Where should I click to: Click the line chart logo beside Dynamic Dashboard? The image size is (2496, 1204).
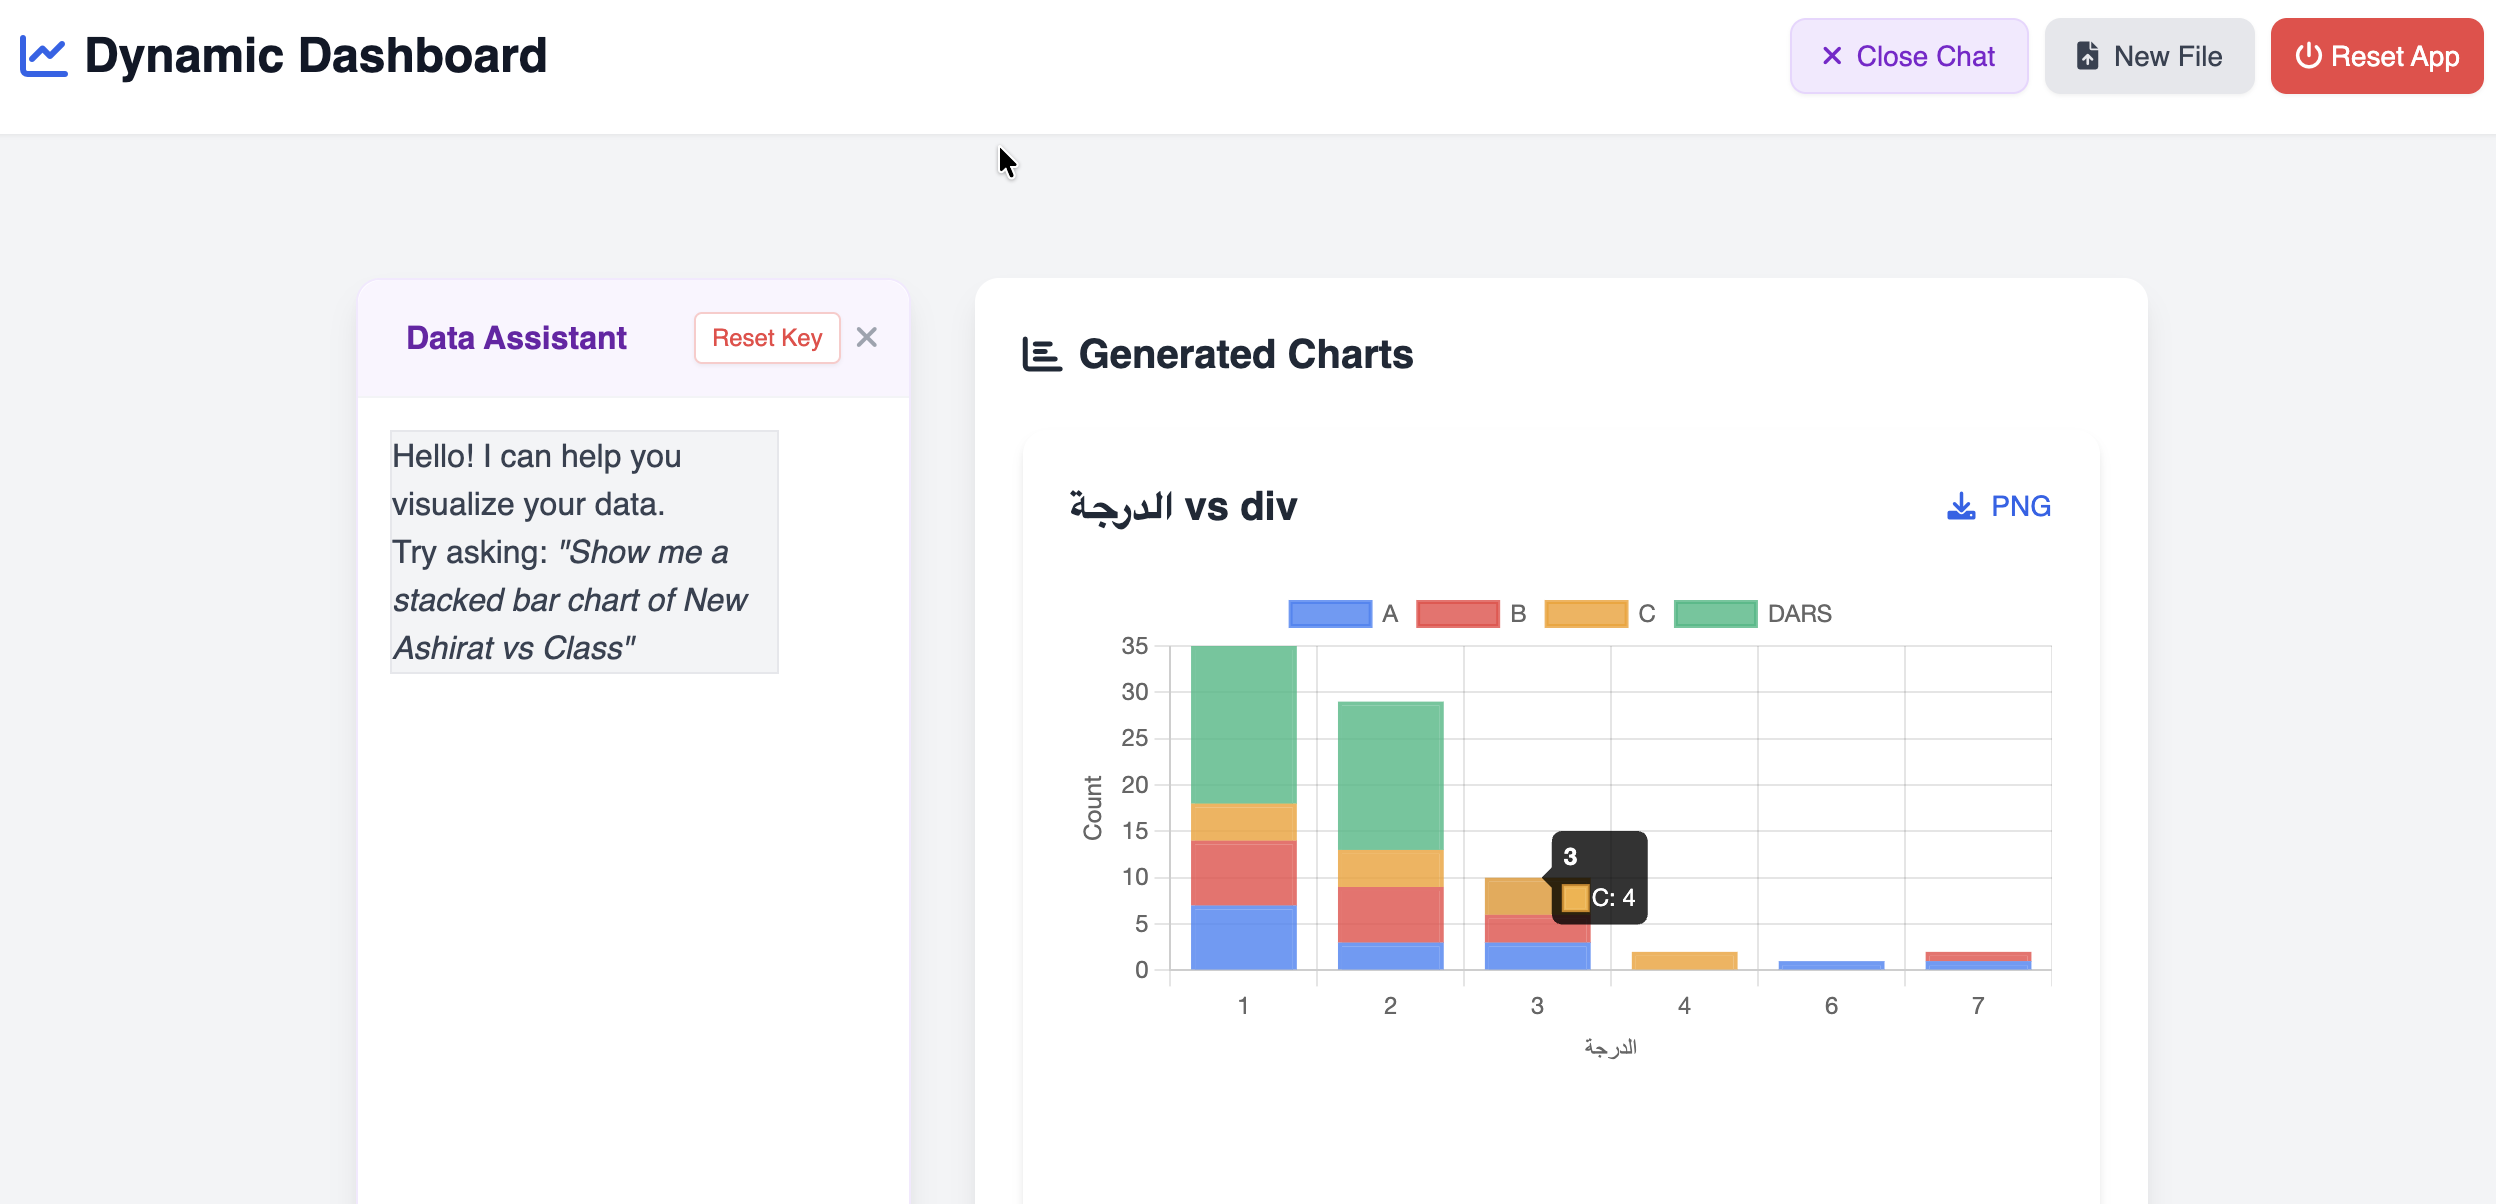42,55
